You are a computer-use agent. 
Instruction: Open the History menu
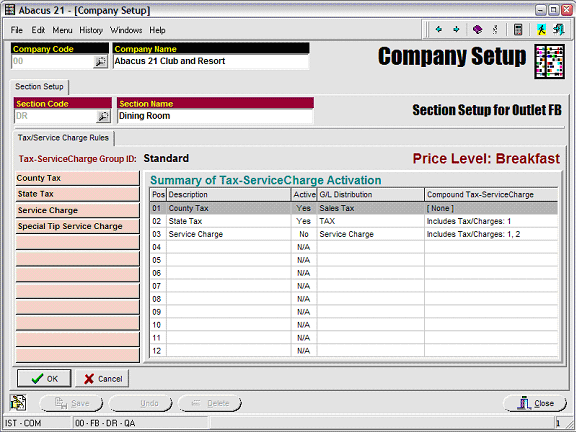click(91, 30)
